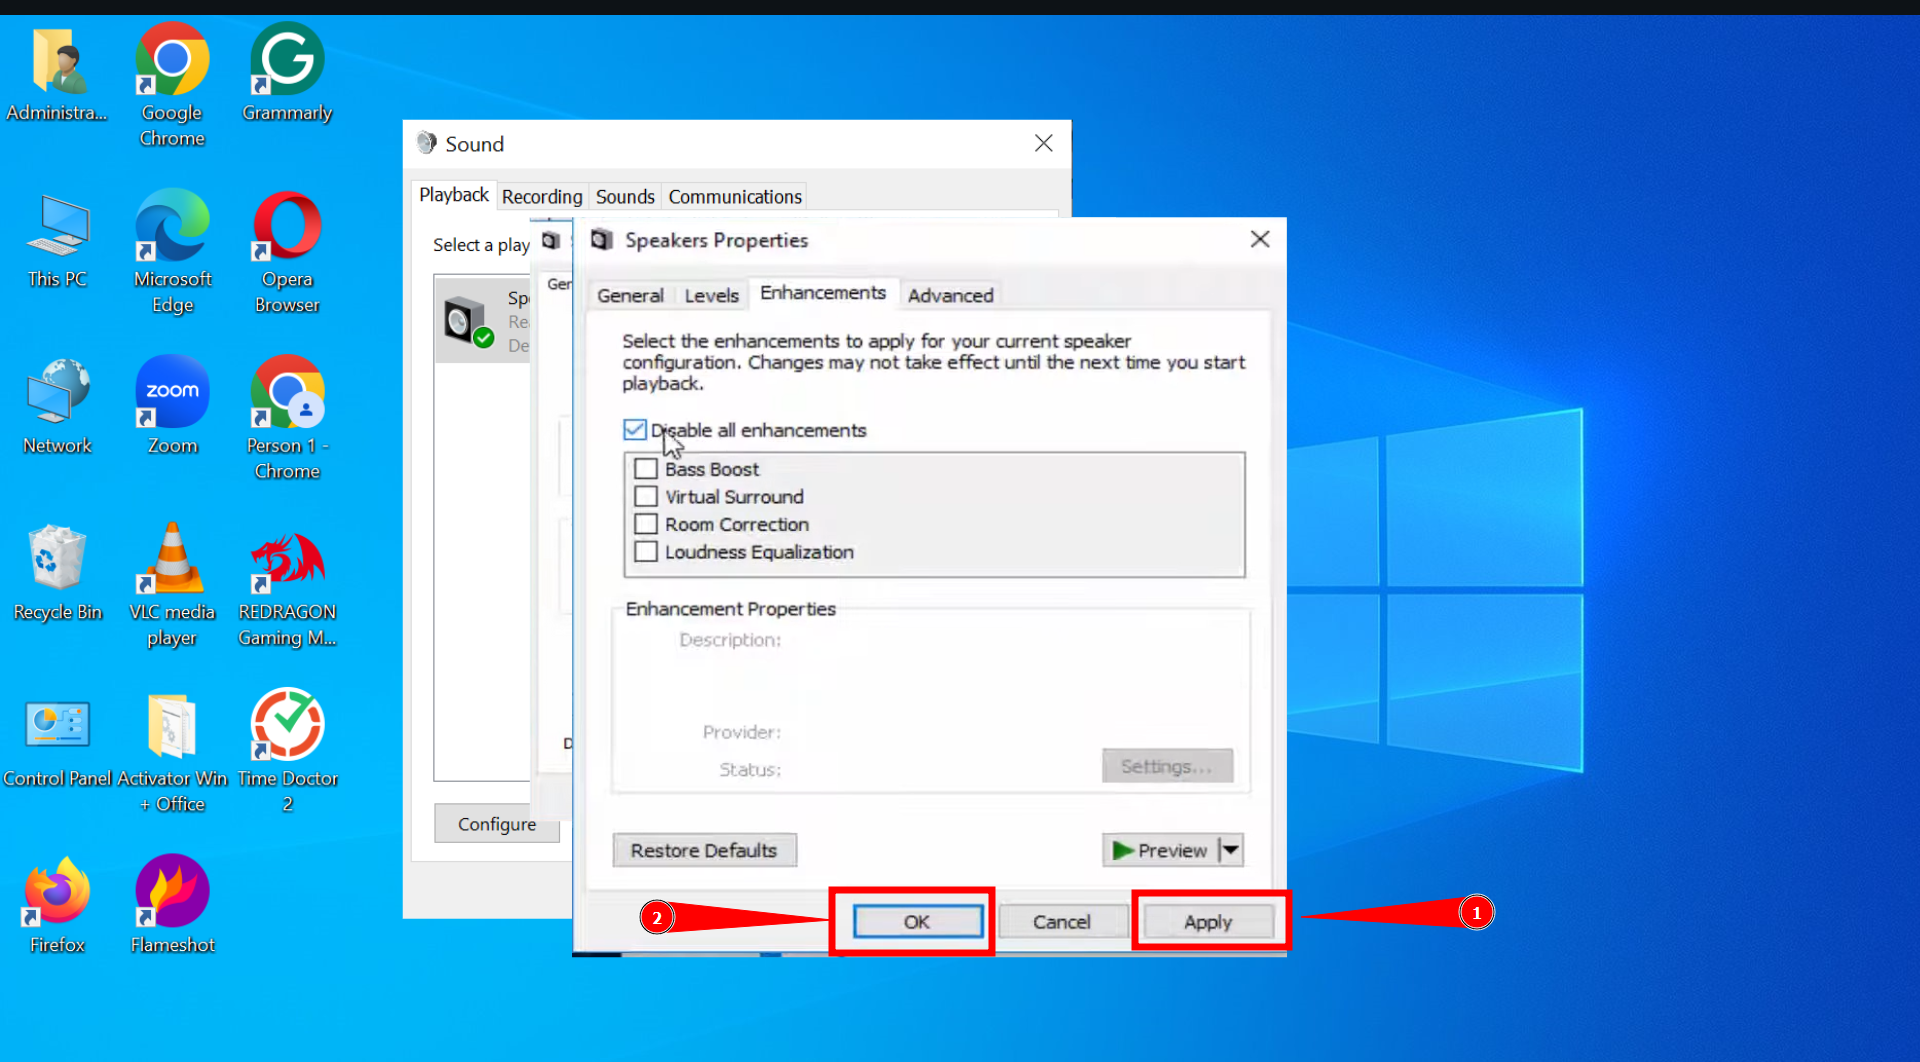This screenshot has height=1062, width=1920.
Task: Select the Communications tab in Sound window
Action: point(735,197)
